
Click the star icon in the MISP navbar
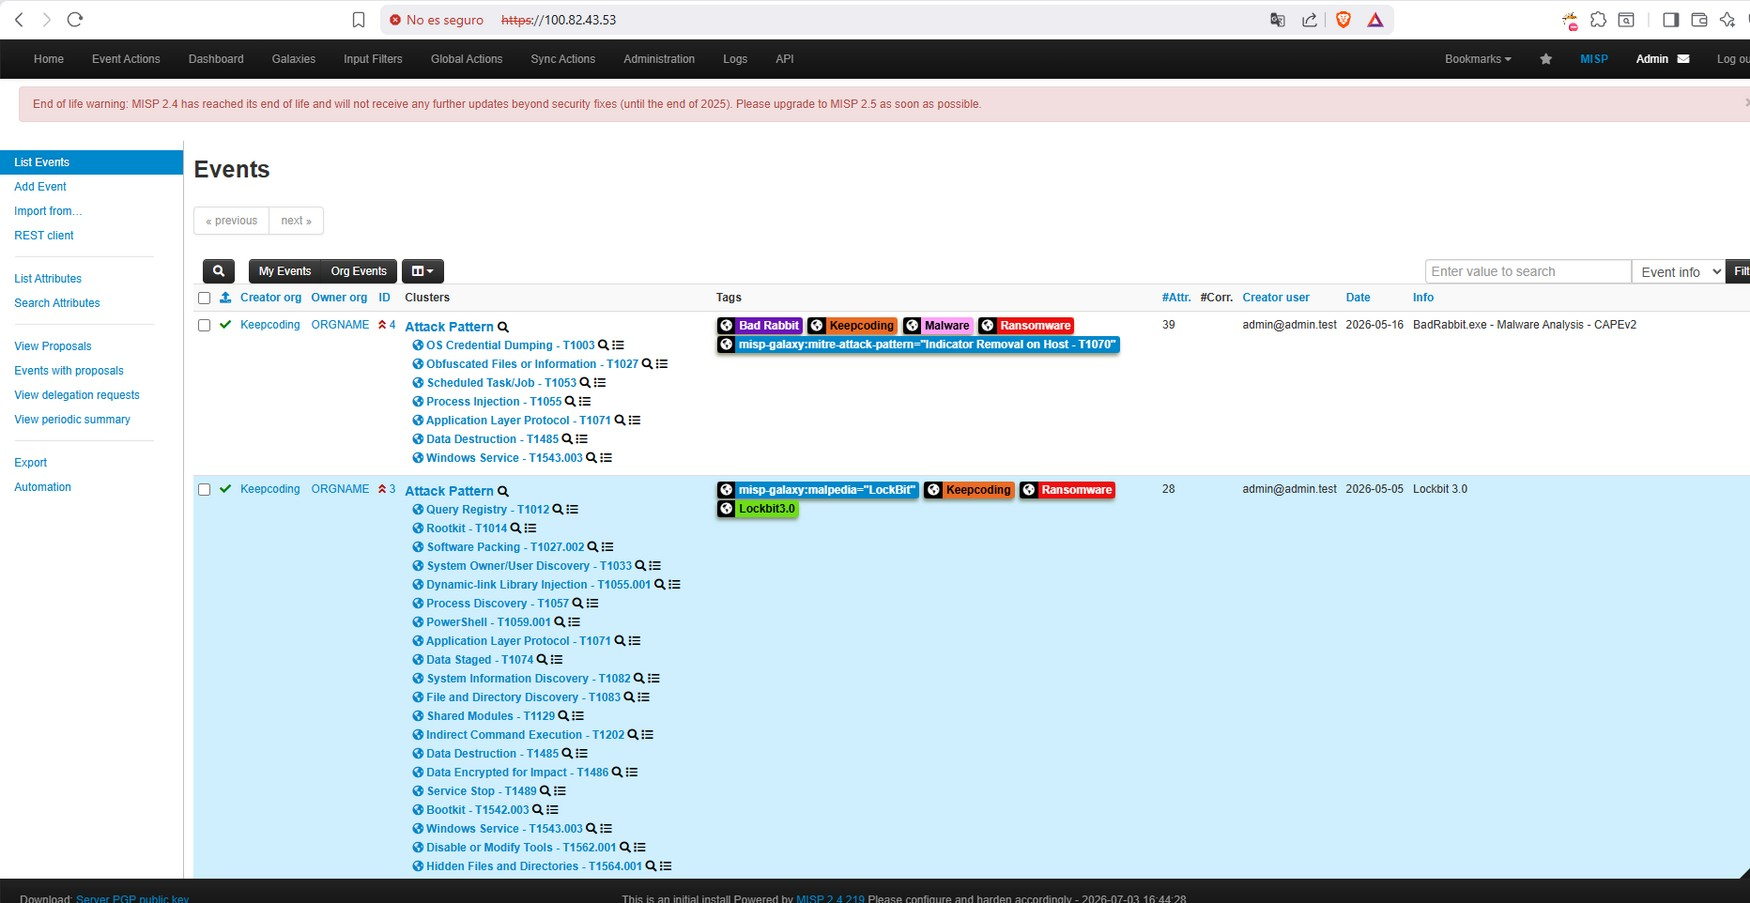tap(1546, 59)
